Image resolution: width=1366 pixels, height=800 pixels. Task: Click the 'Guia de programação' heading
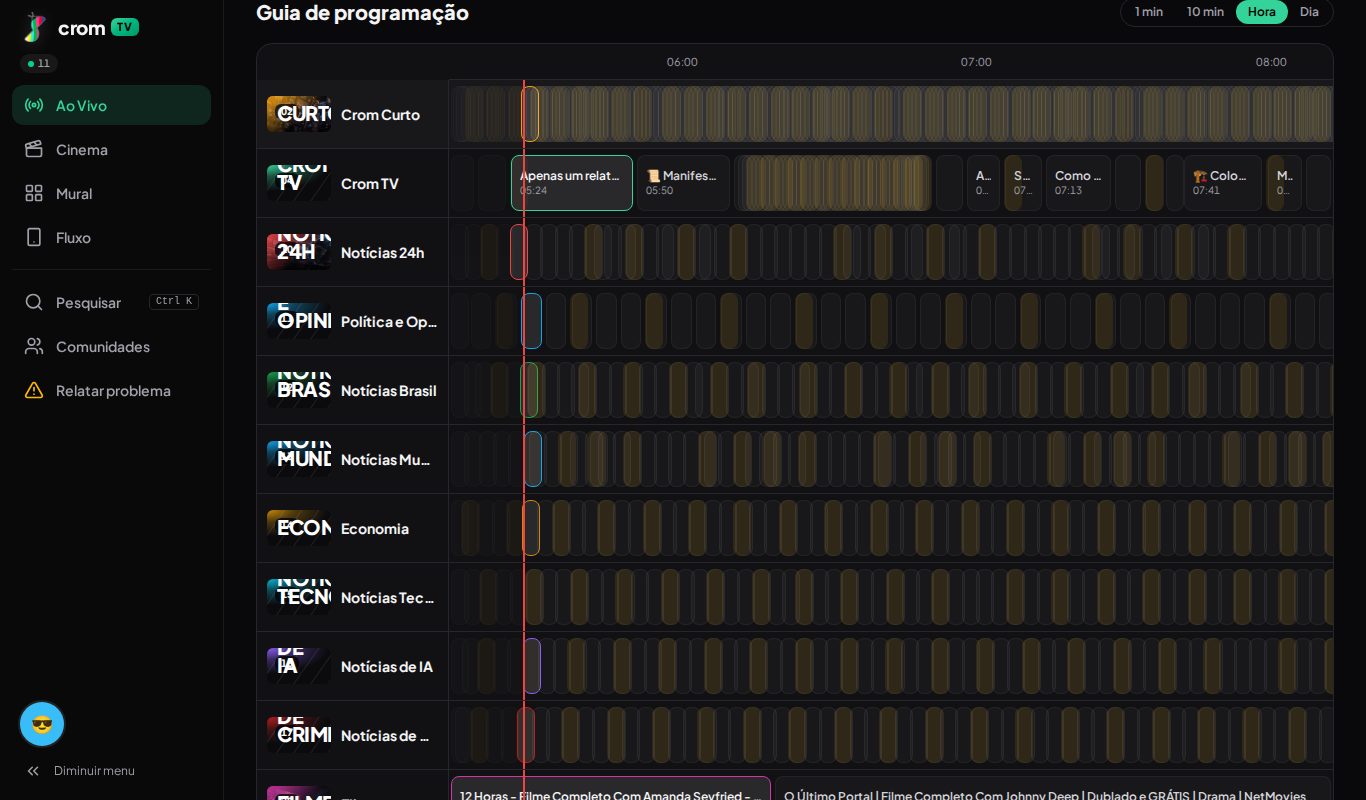tap(362, 13)
